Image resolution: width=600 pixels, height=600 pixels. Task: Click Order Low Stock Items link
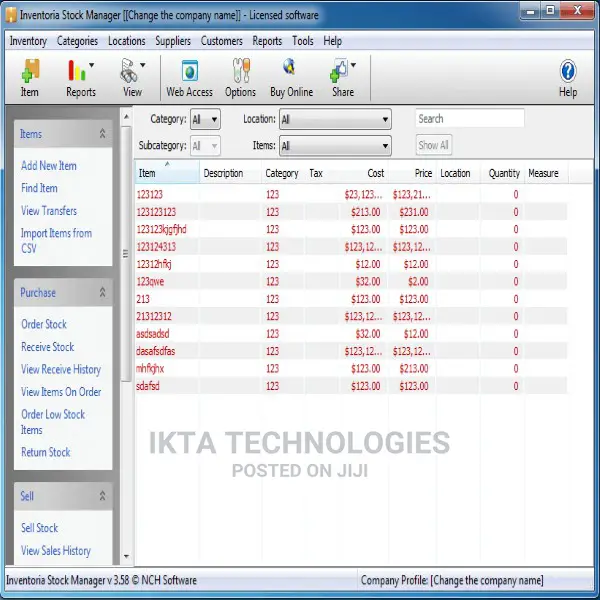pyautogui.click(x=53, y=422)
